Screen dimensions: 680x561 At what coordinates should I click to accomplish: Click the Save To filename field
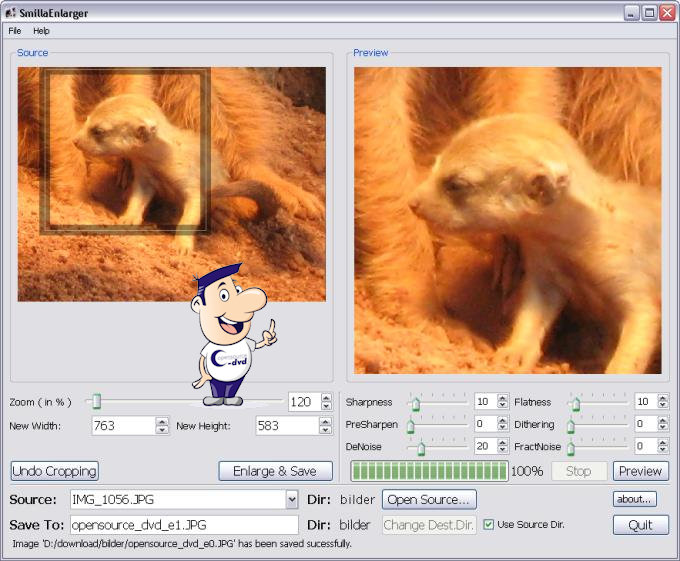point(183,525)
